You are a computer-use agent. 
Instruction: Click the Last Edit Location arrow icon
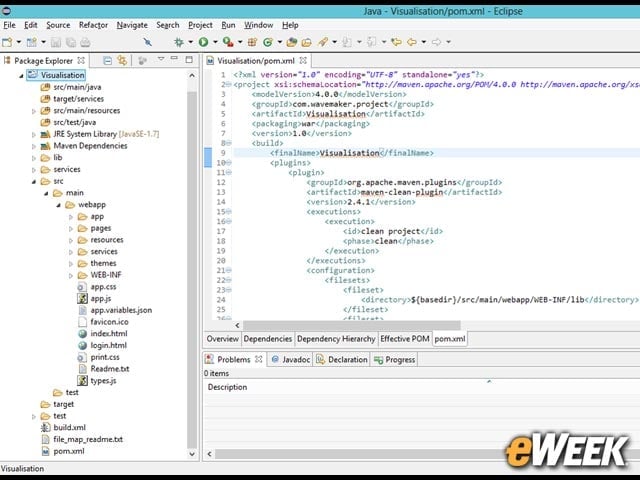396,42
